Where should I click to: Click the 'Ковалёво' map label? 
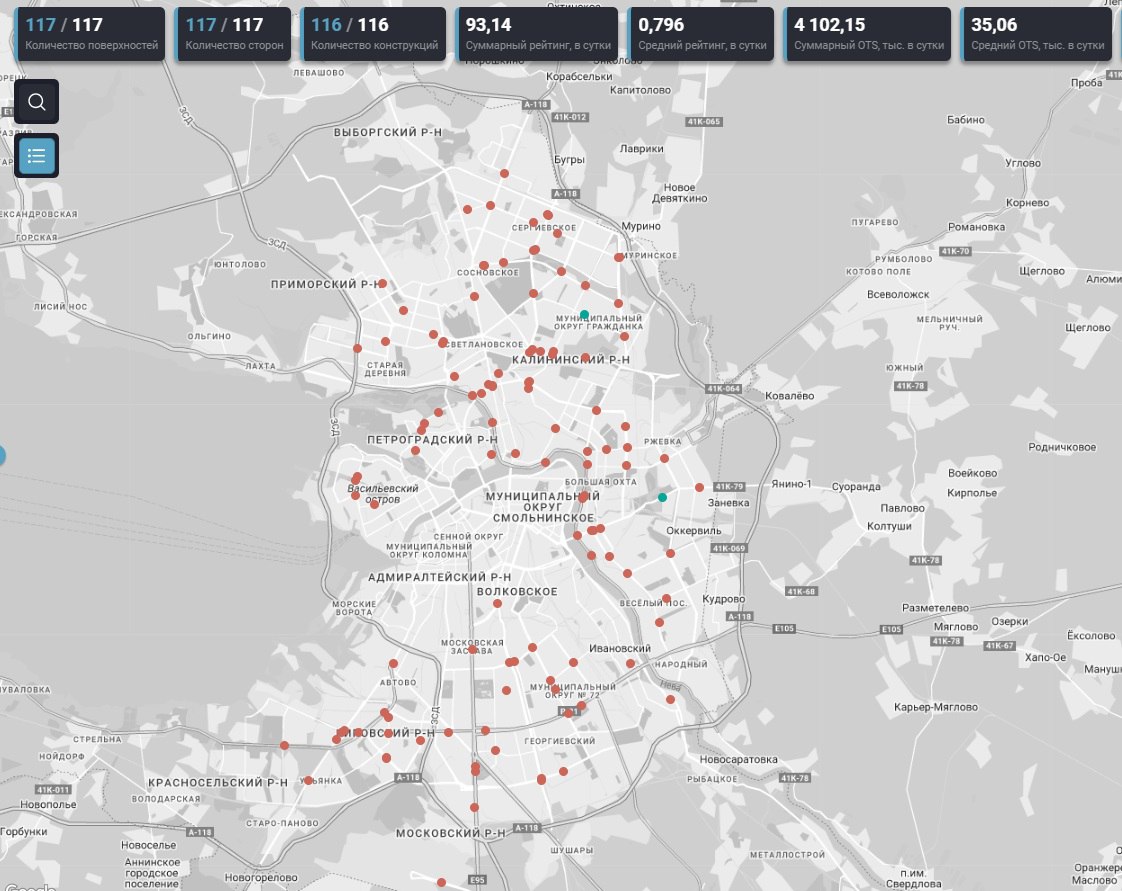click(x=789, y=396)
